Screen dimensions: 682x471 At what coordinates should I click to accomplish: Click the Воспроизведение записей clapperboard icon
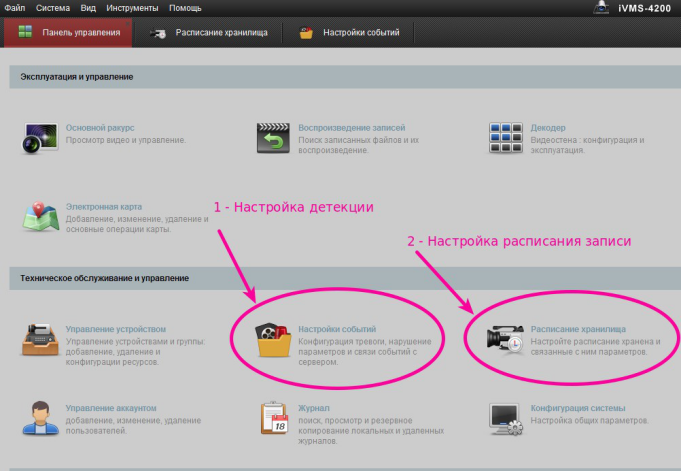273,139
